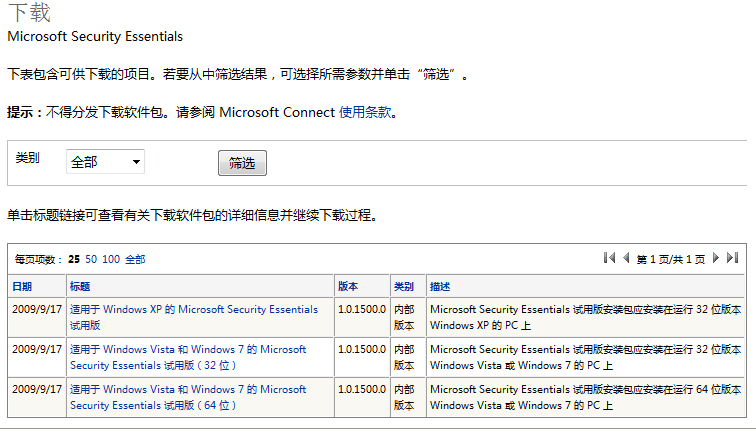Select description mentioning 64 位版本
Image resolution: width=756 pixels, height=431 pixels.
(x=585, y=397)
